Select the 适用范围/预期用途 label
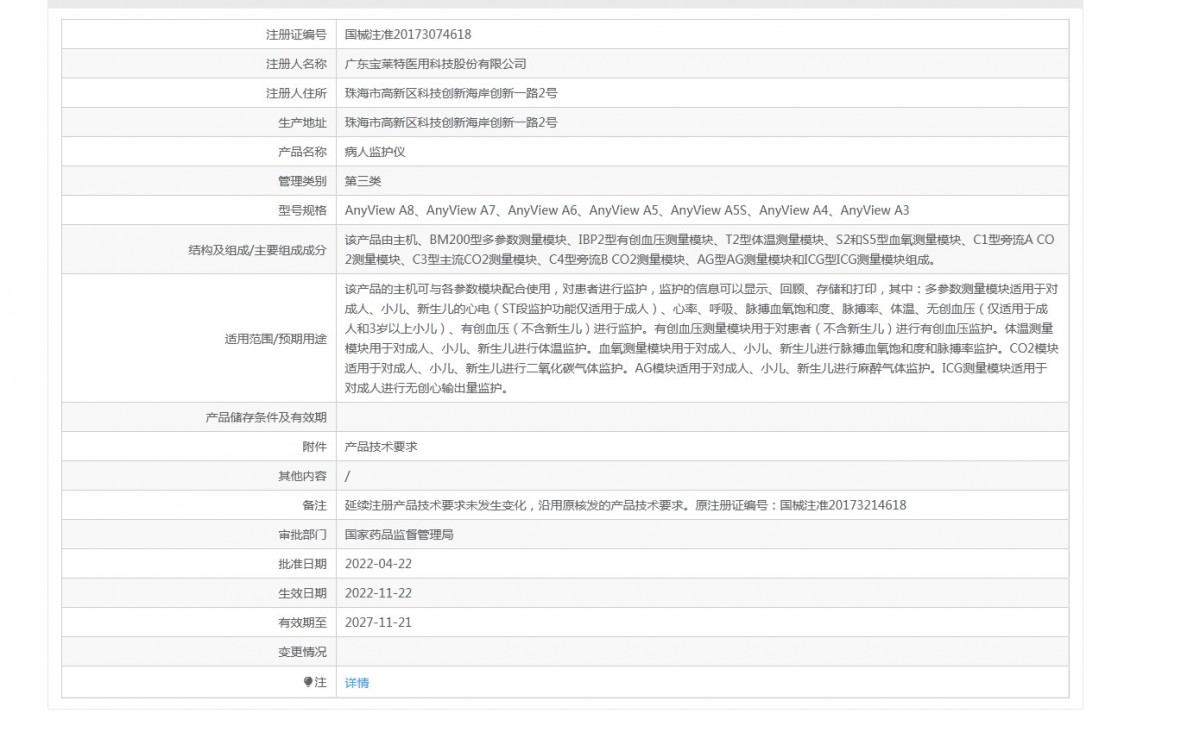Image resolution: width=1200 pixels, height=732 pixels. coord(276,338)
